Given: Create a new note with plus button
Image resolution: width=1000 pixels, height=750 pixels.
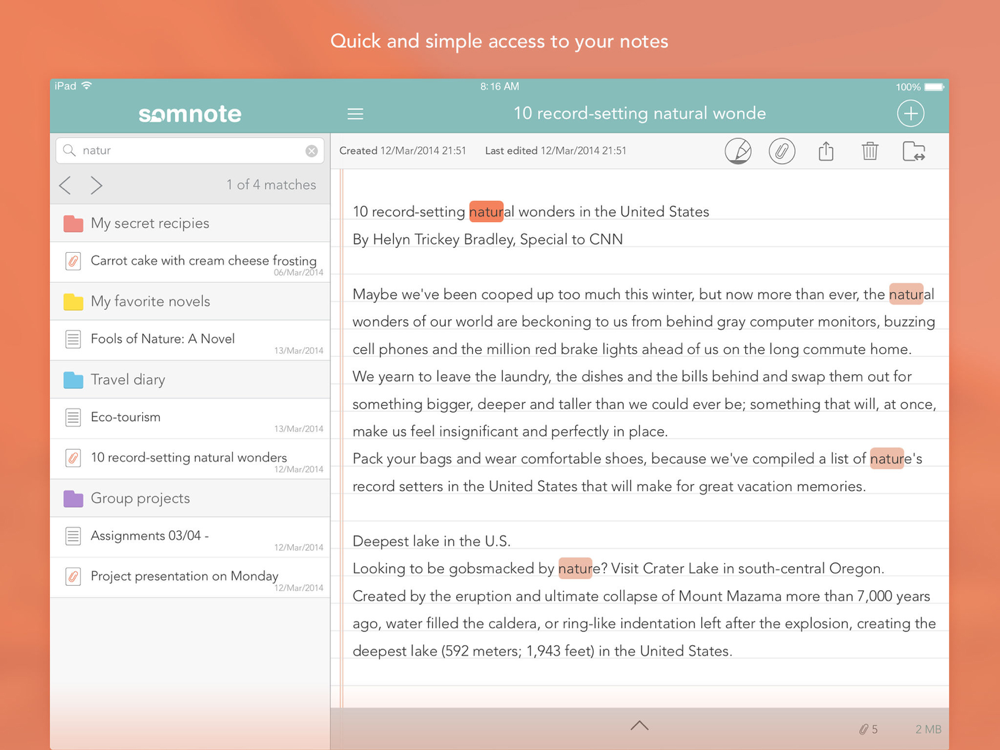Looking at the screenshot, I should pos(910,114).
